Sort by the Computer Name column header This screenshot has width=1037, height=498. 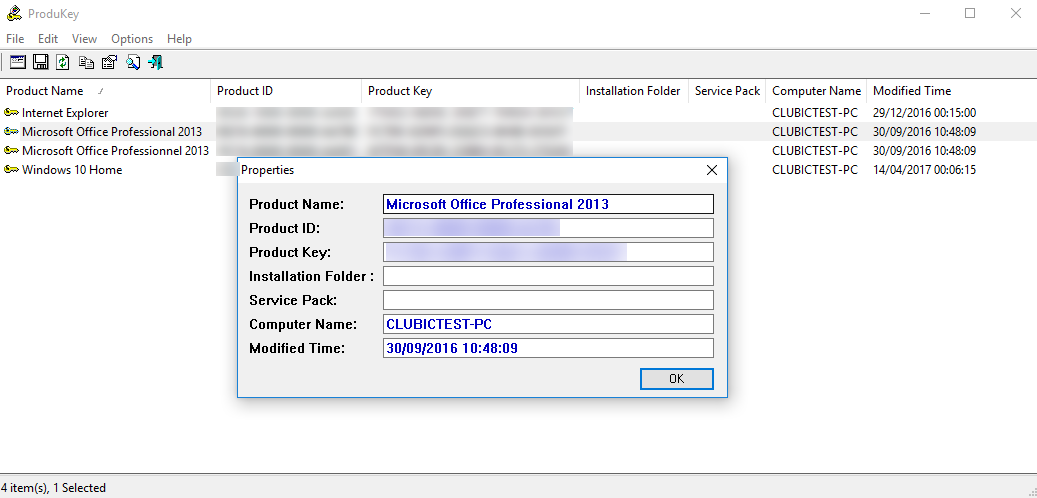(x=816, y=91)
